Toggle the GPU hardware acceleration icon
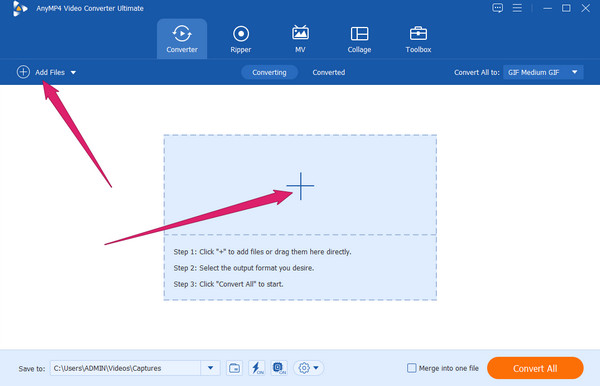 [279, 368]
